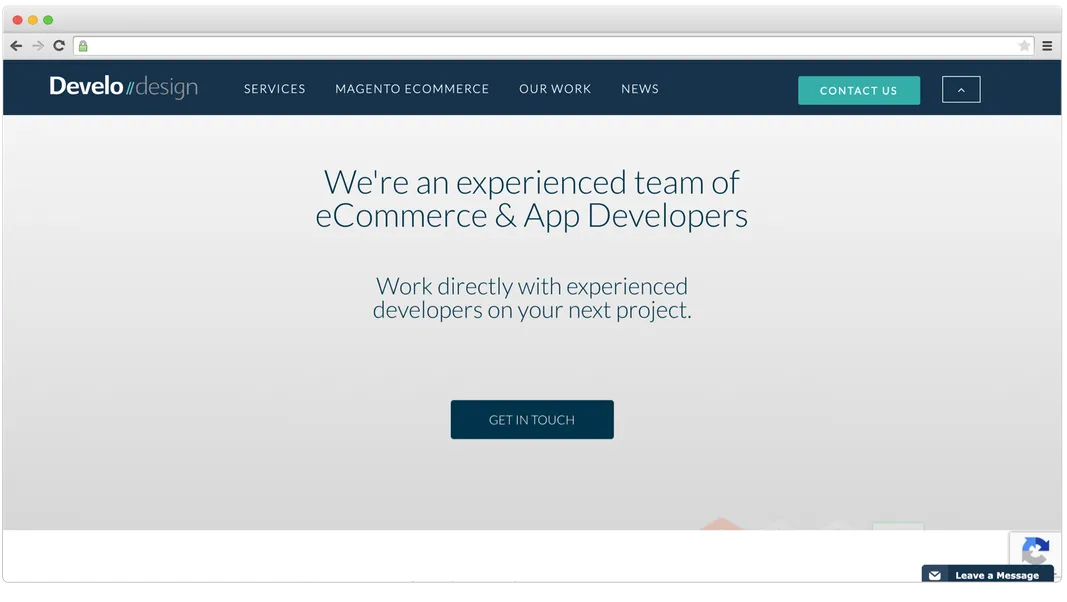Click the reCAPTCHA badge icon
Screen dimensions: 1067x602
1035,550
